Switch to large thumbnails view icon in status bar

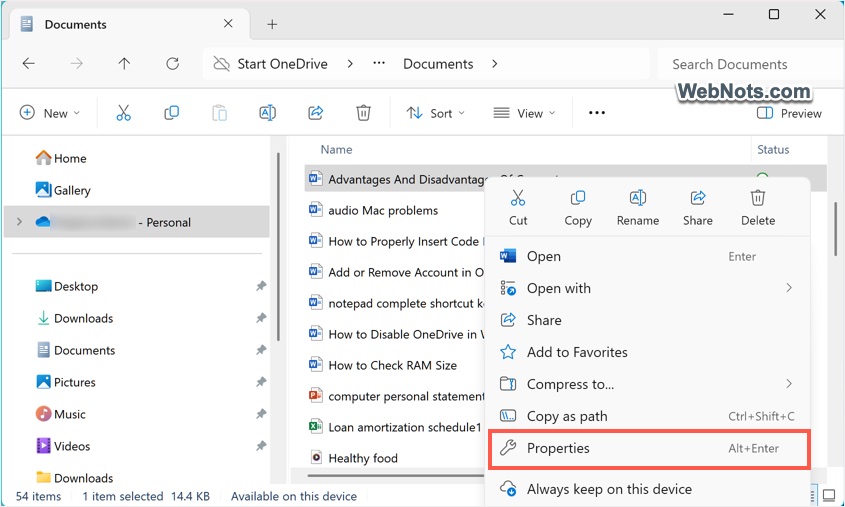[x=829, y=496]
